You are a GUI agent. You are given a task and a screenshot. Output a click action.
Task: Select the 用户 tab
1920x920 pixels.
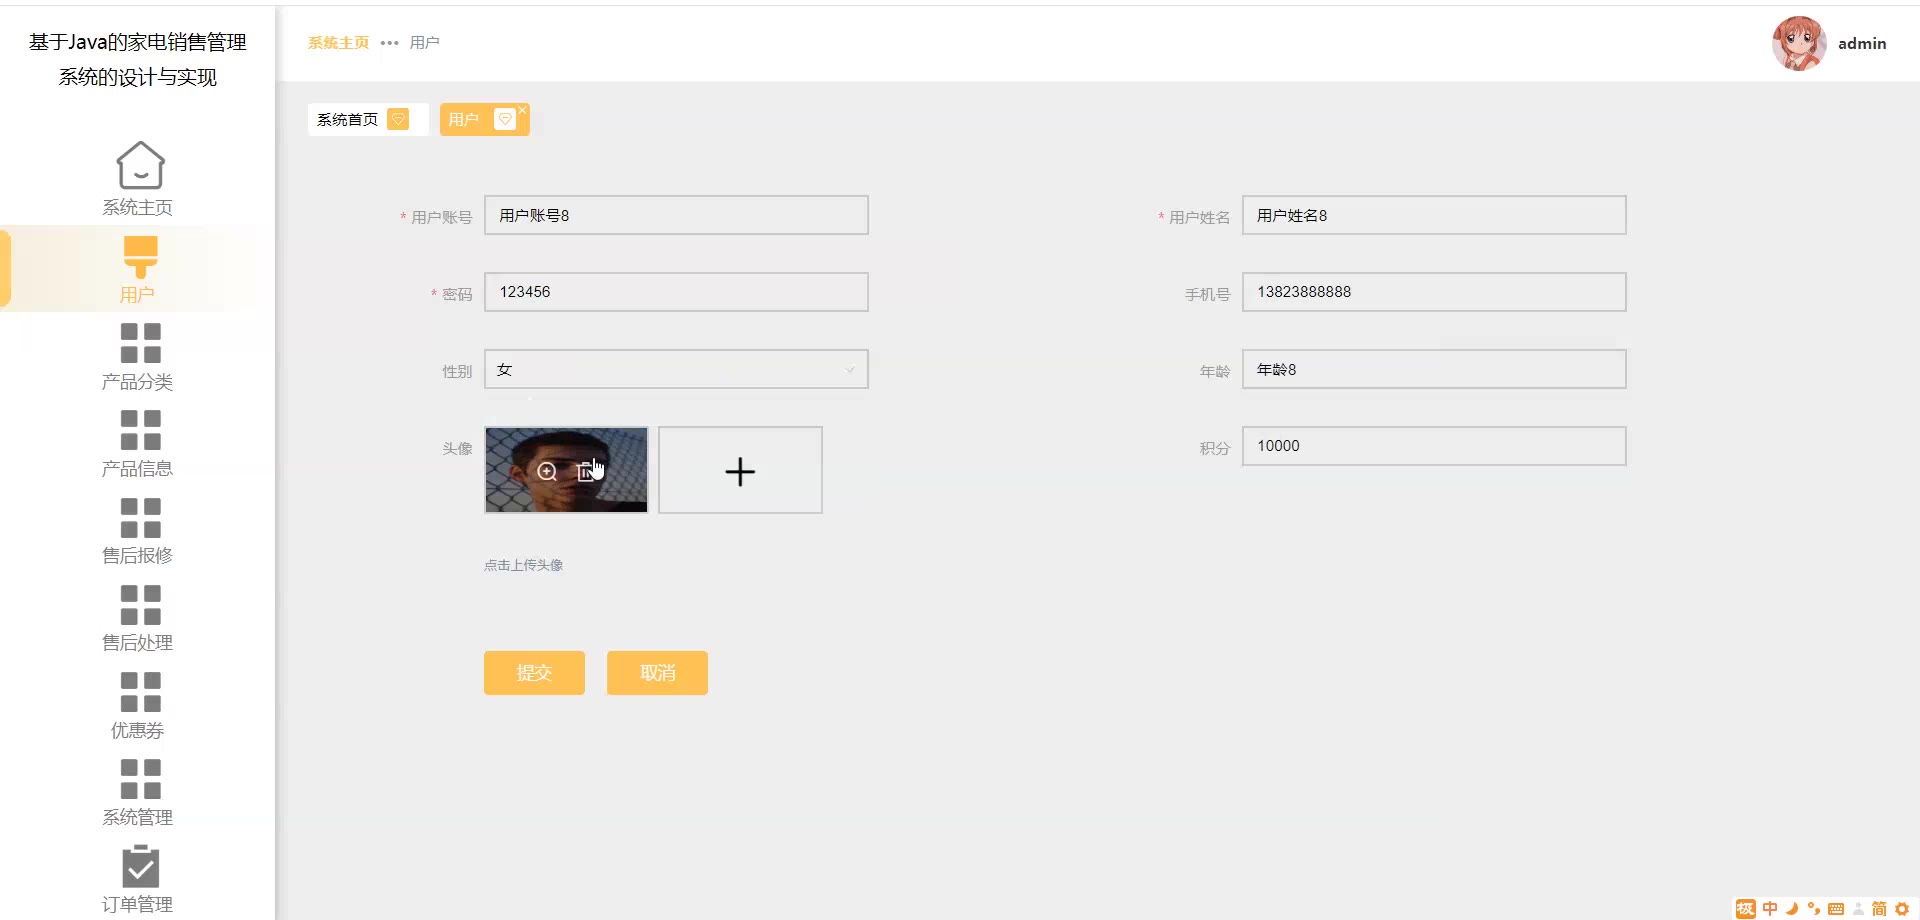pos(485,119)
